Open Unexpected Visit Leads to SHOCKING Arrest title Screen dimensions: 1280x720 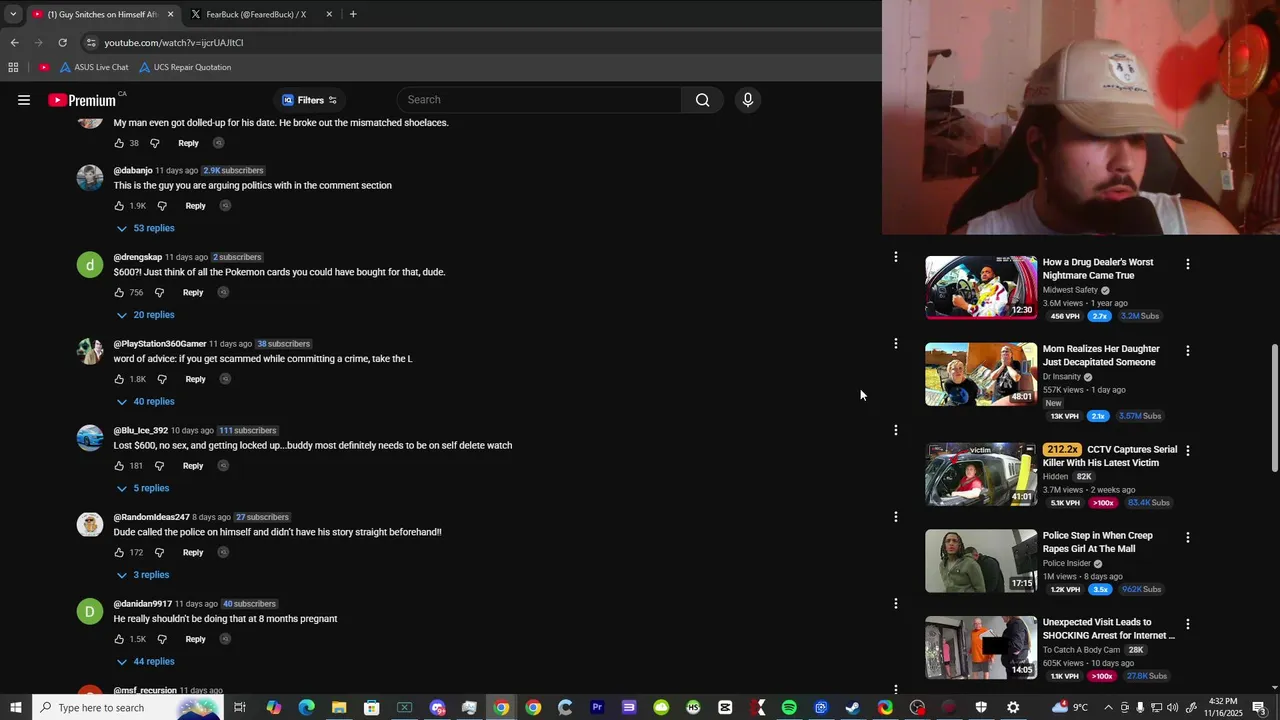point(1108,629)
